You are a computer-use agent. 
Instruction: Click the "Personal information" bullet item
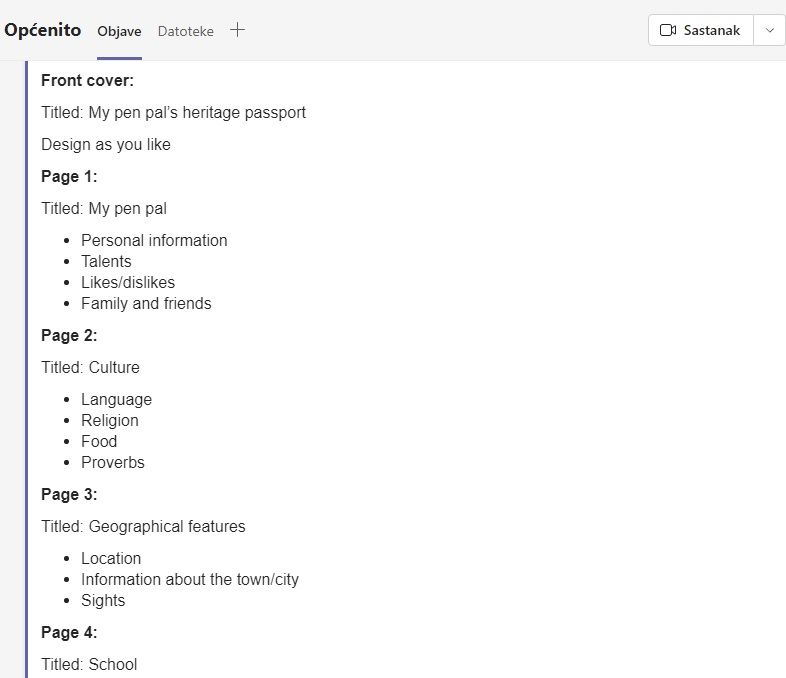[154, 241]
